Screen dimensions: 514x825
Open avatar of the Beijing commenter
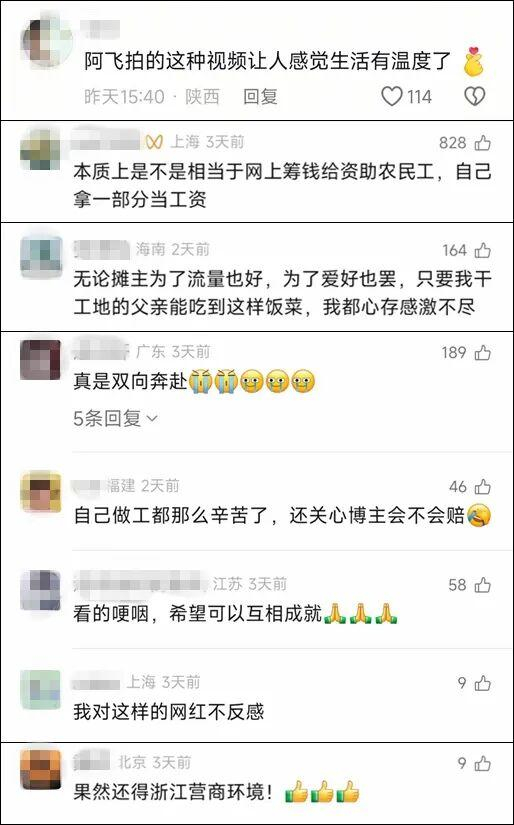[41, 769]
